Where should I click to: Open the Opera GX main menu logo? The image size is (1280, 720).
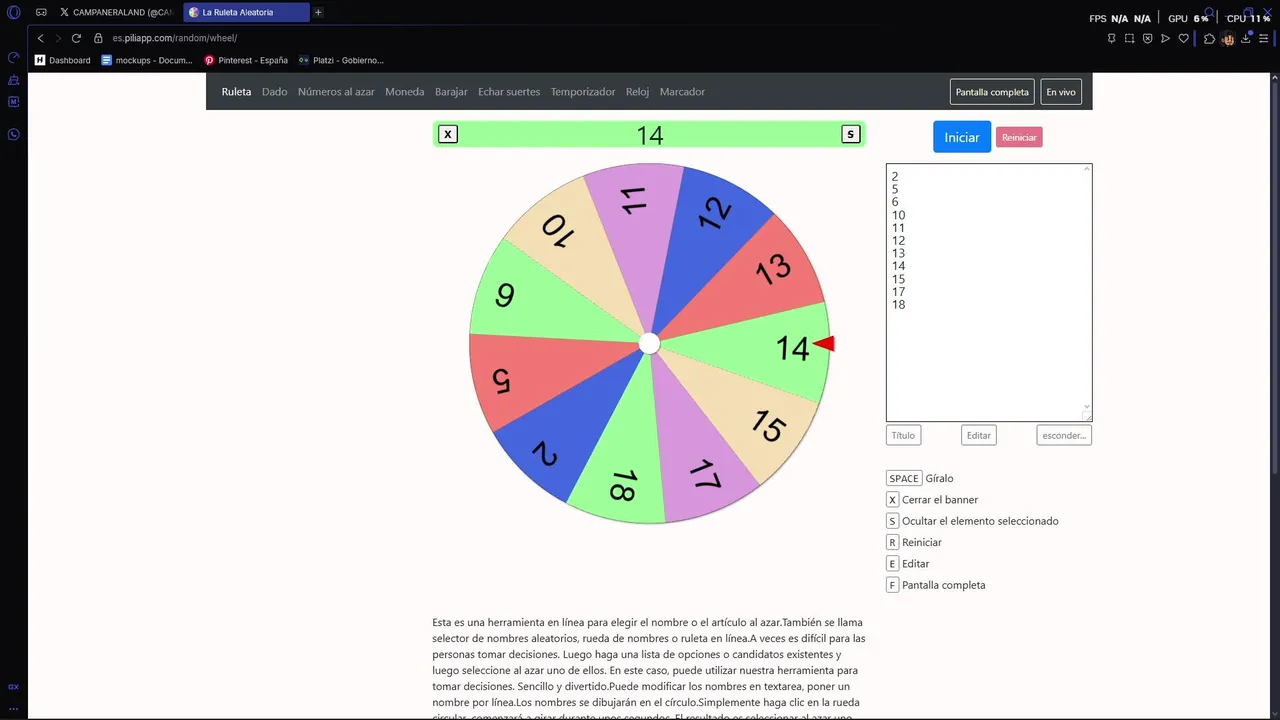(x=14, y=13)
